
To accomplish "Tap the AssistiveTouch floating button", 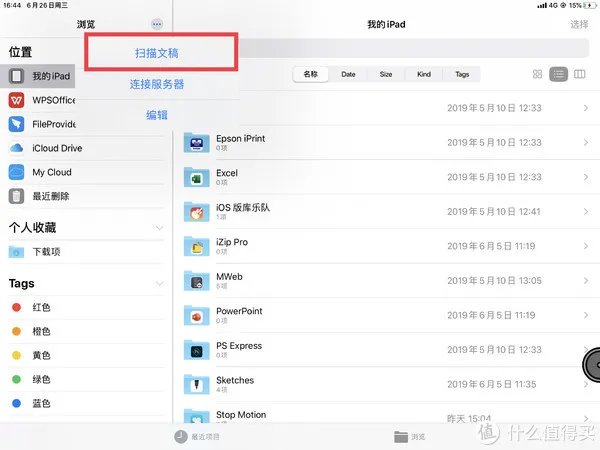I will [592, 365].
